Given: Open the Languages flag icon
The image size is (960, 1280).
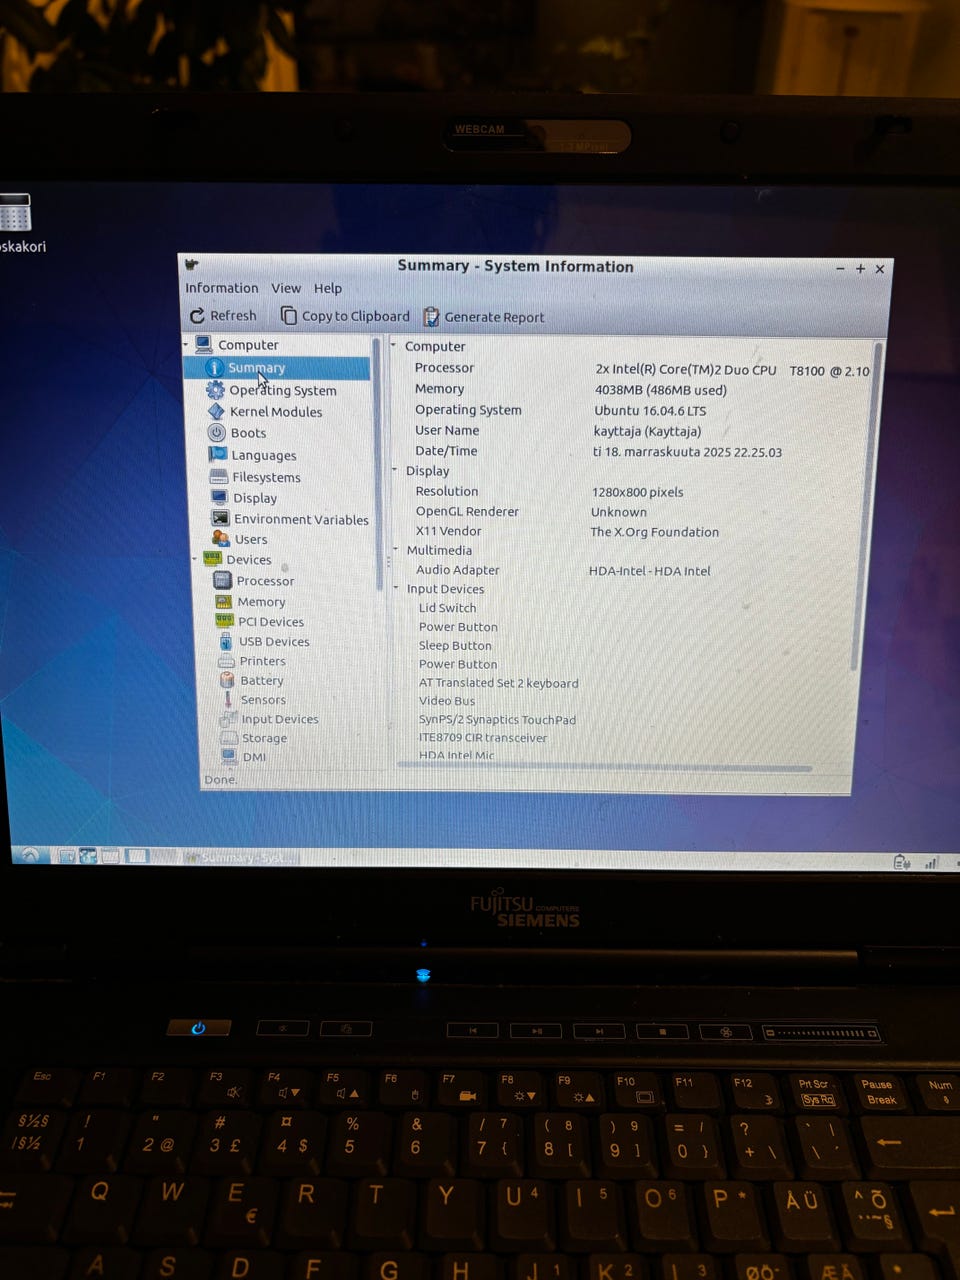Looking at the screenshot, I should 218,454.
